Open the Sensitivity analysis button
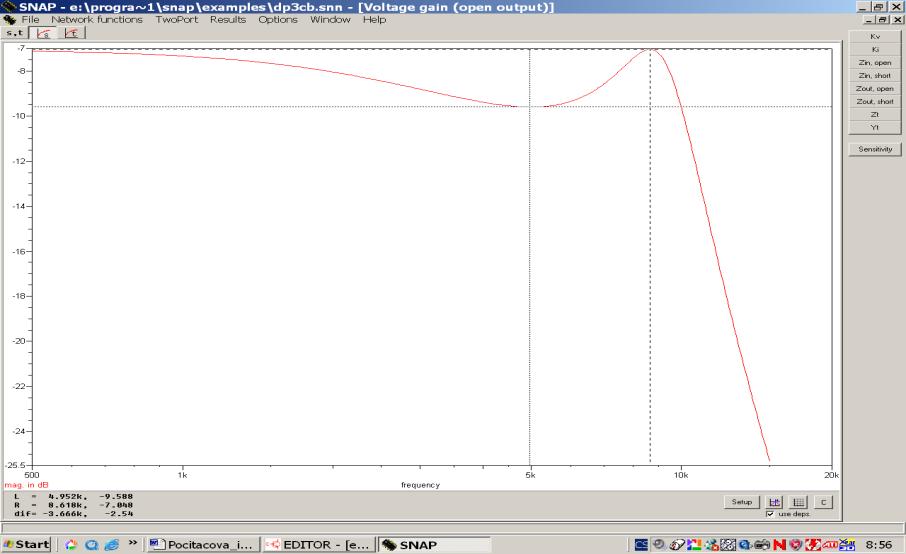 pos(875,149)
